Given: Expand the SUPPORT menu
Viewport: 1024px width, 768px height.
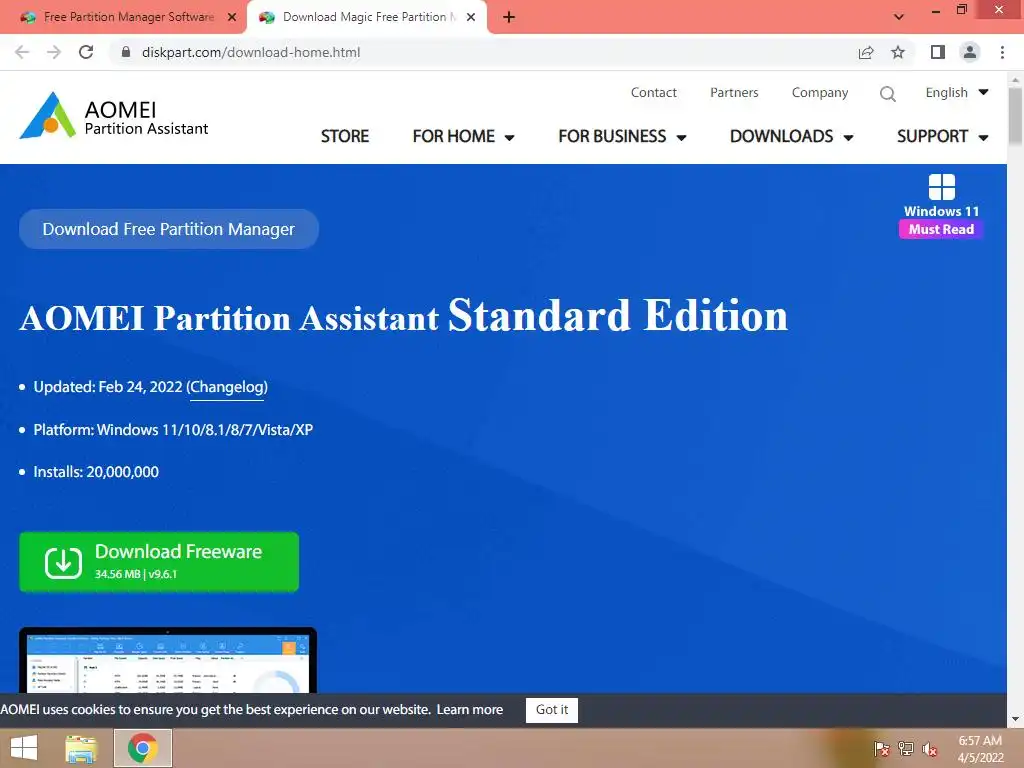Looking at the screenshot, I should click(x=942, y=136).
